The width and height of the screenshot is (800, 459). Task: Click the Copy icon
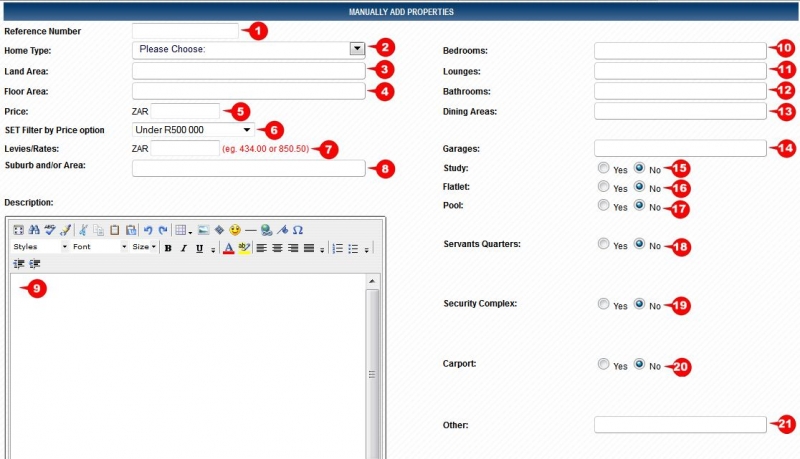click(x=98, y=230)
